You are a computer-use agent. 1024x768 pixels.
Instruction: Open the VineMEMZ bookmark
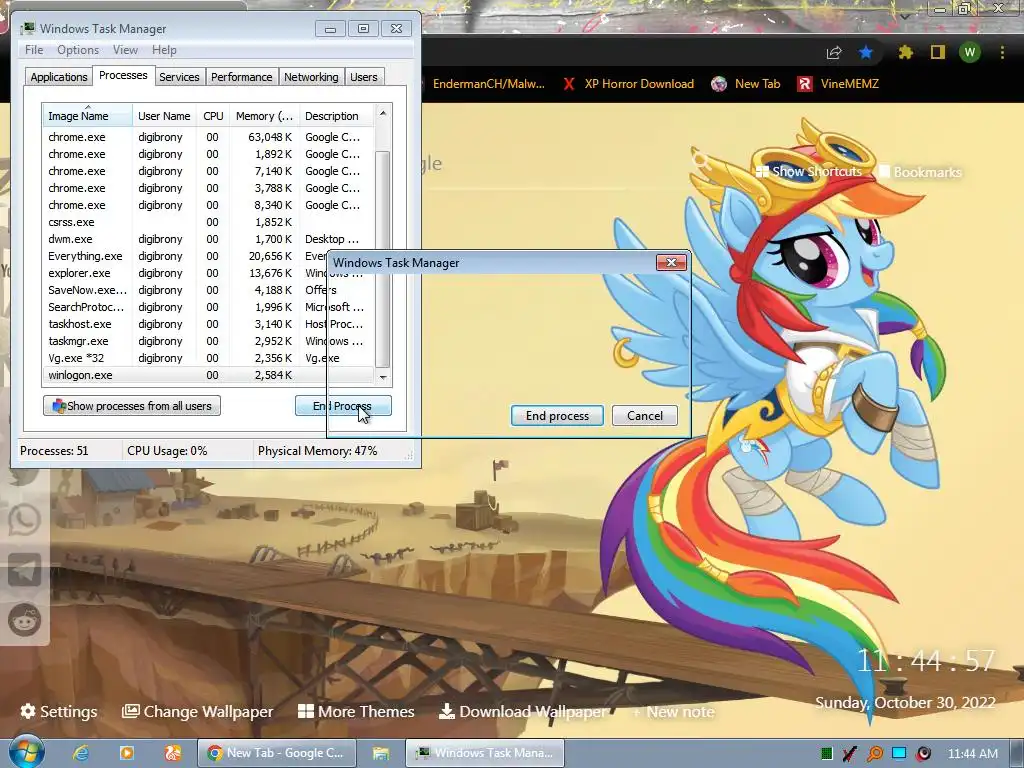point(838,84)
